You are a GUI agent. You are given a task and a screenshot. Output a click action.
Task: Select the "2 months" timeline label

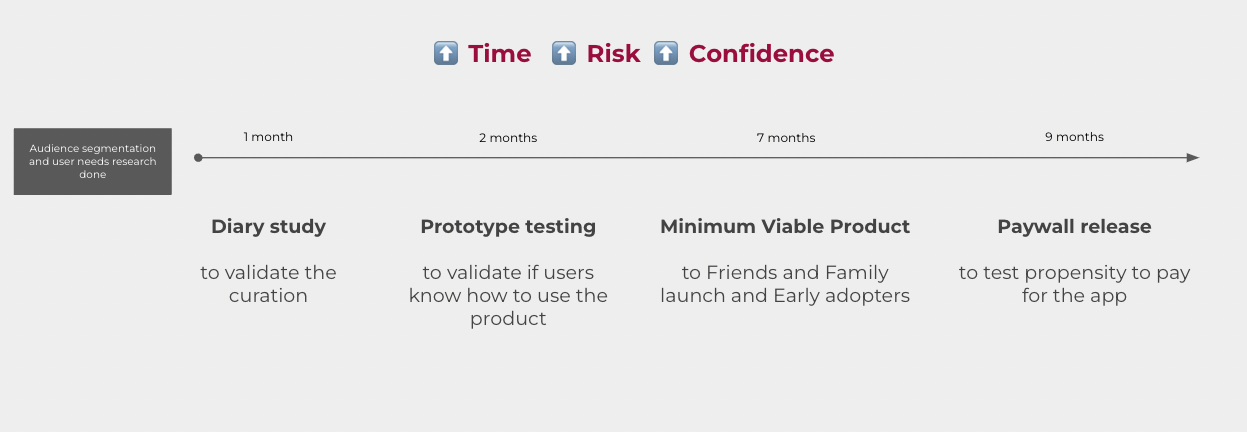pyautogui.click(x=508, y=138)
